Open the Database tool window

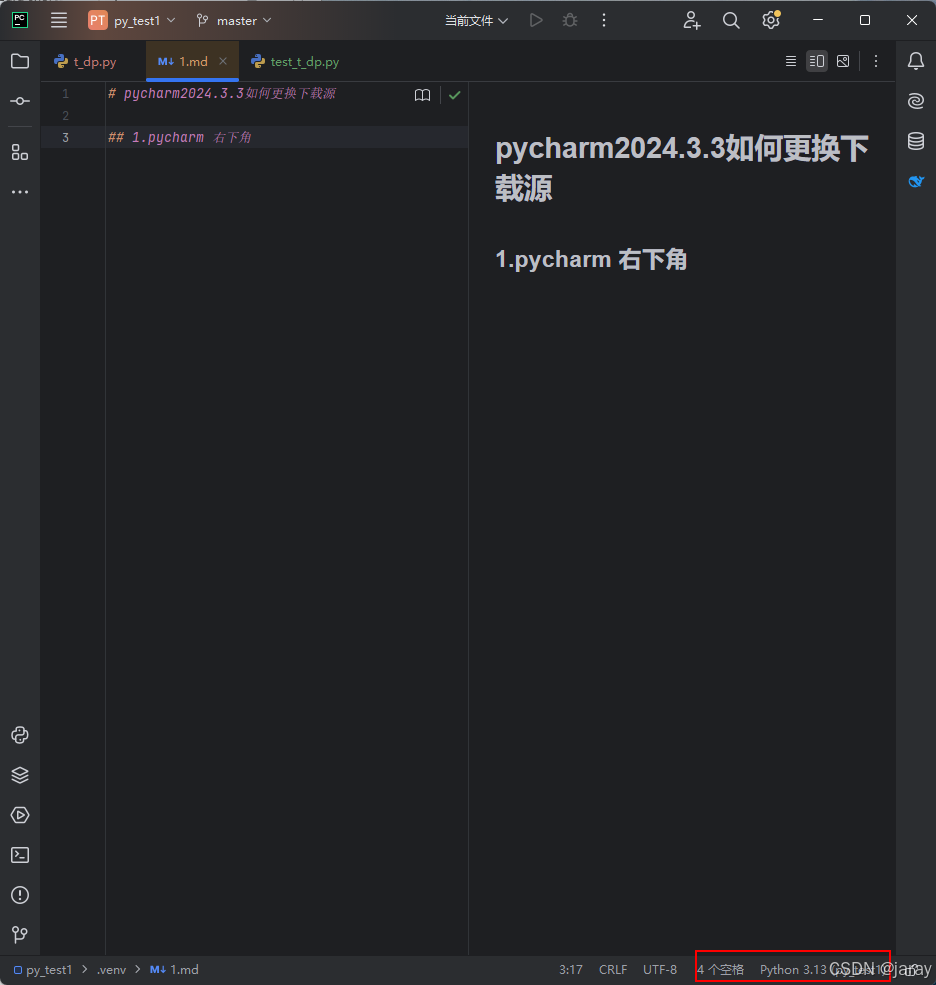[x=916, y=141]
